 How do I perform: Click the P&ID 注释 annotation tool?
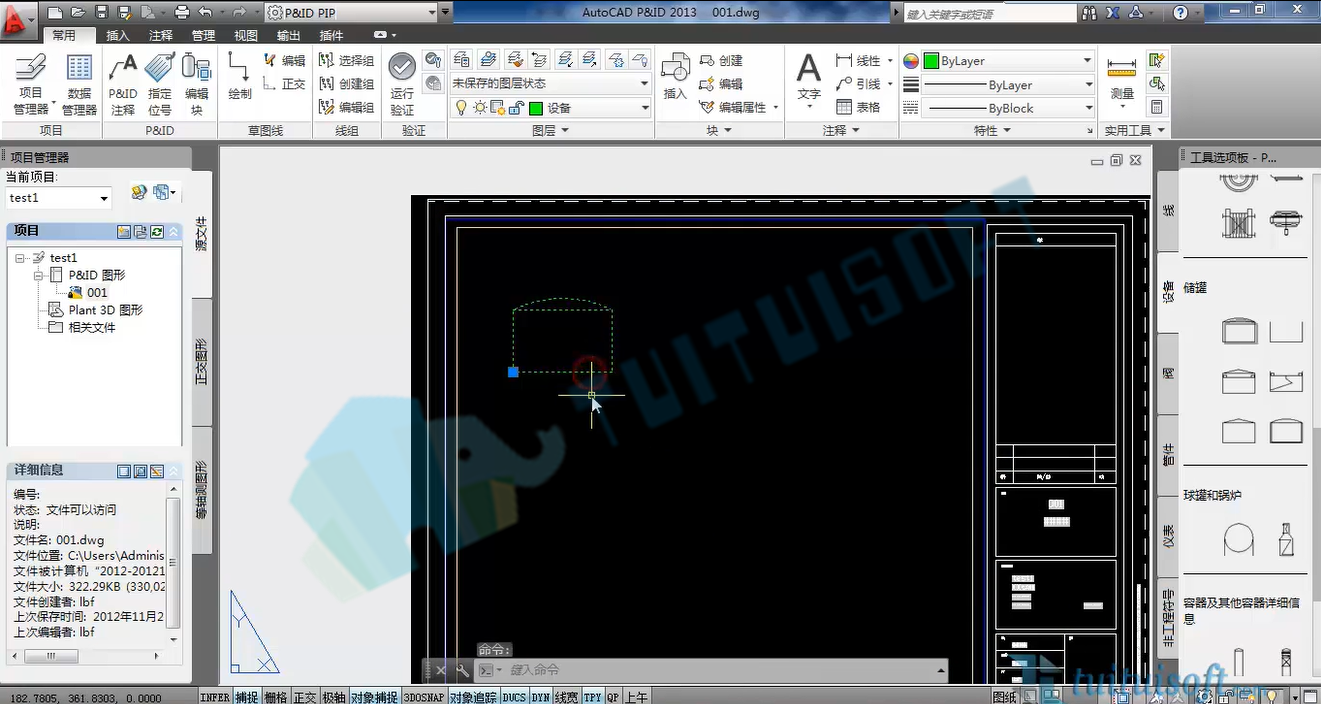123,84
